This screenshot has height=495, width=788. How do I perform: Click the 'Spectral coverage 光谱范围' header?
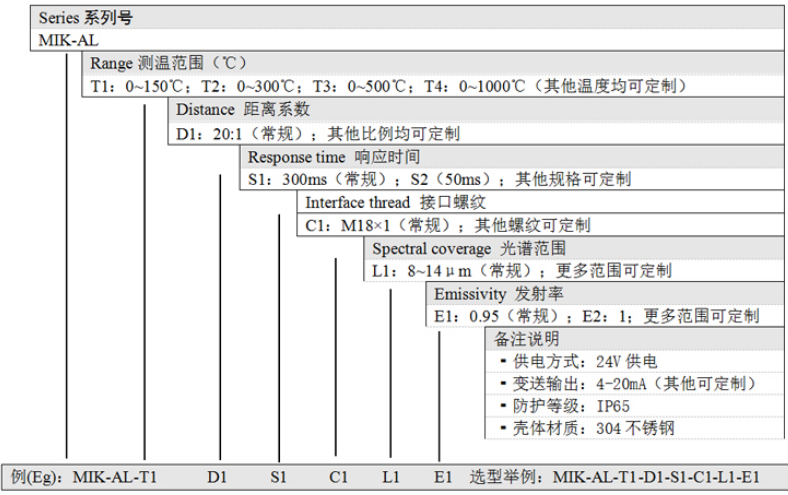pos(469,249)
